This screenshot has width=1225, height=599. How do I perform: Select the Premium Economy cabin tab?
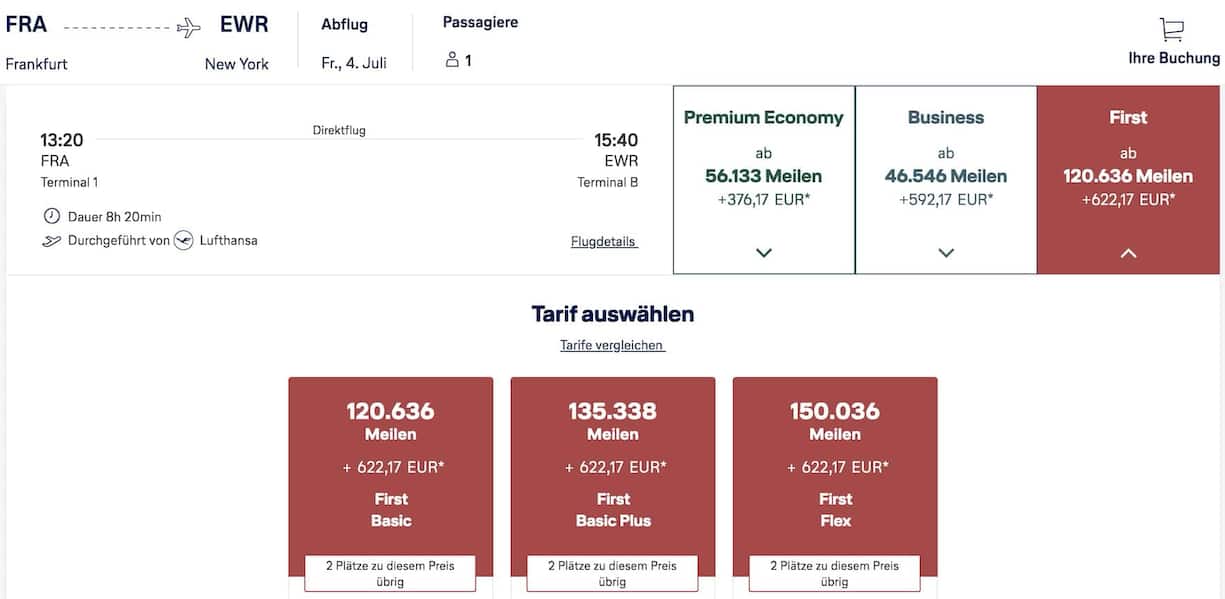pyautogui.click(x=764, y=160)
